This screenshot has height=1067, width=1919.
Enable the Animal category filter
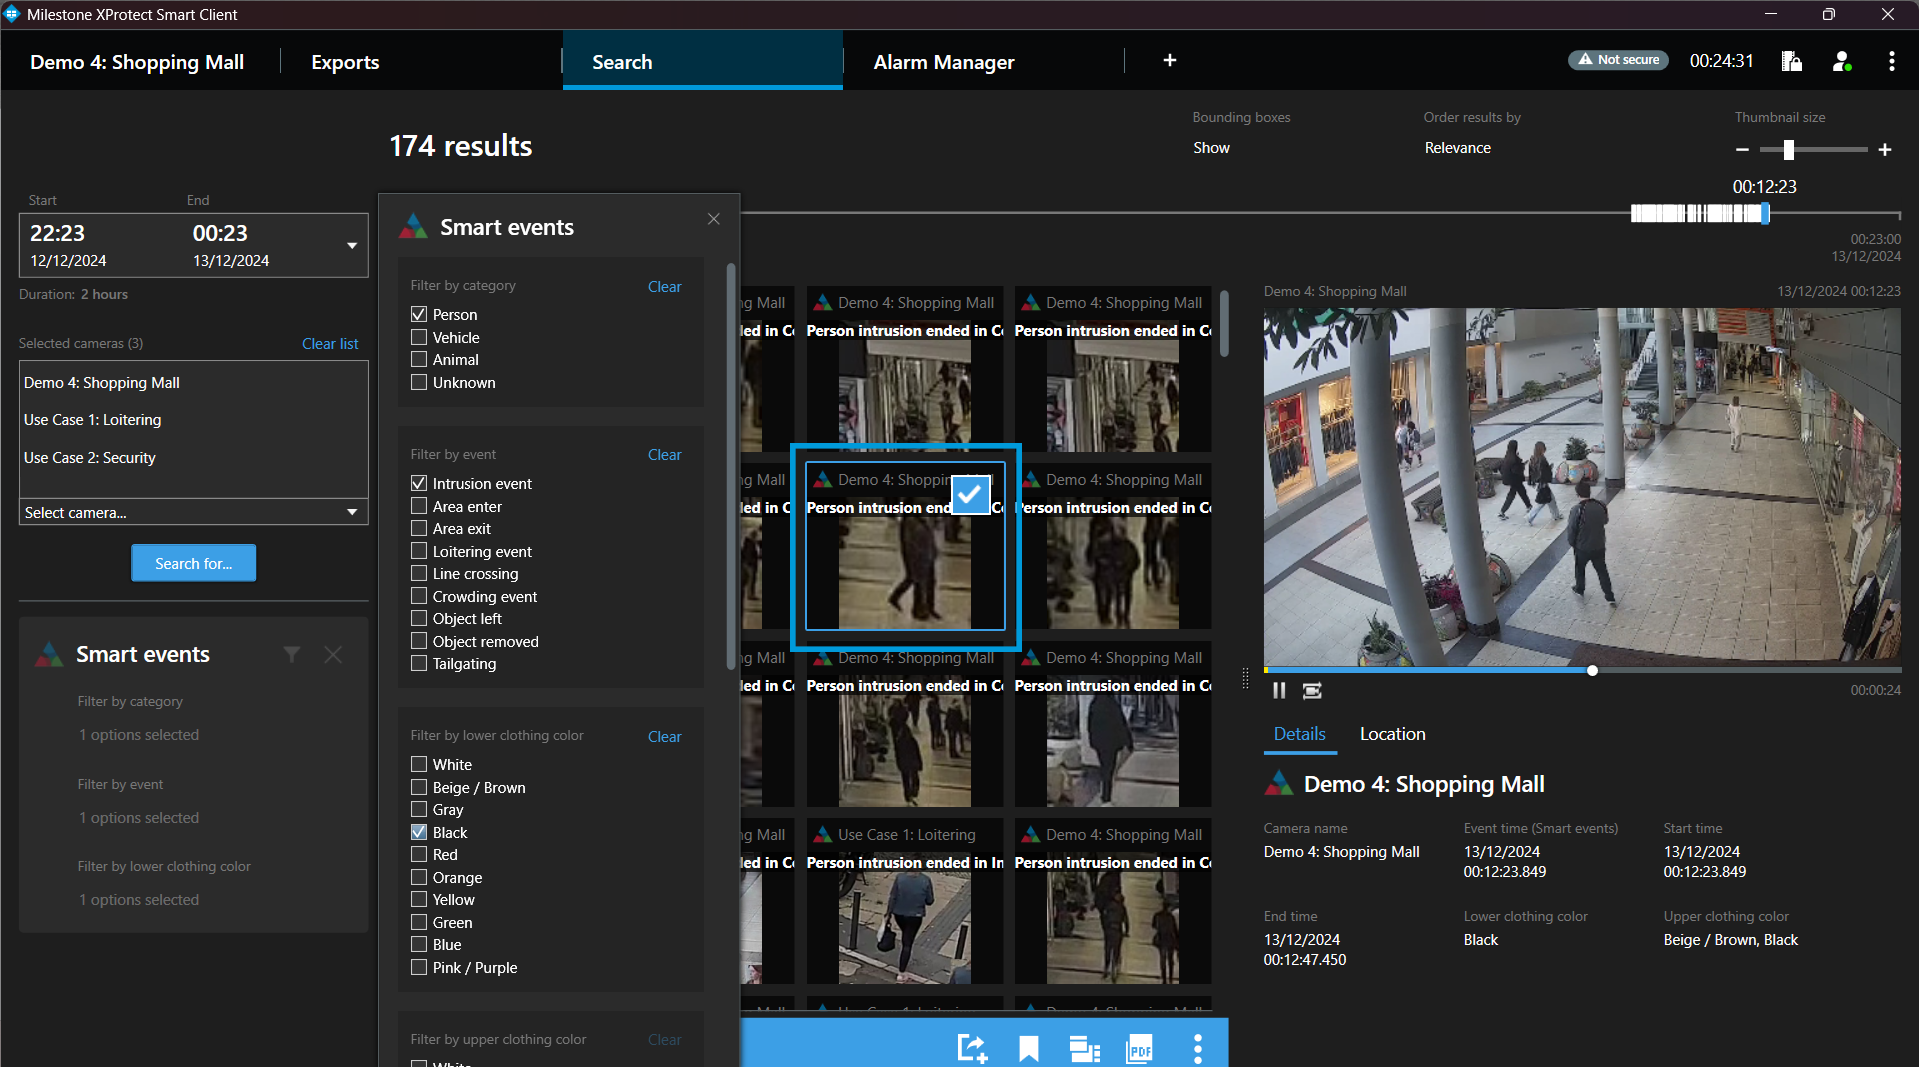419,359
